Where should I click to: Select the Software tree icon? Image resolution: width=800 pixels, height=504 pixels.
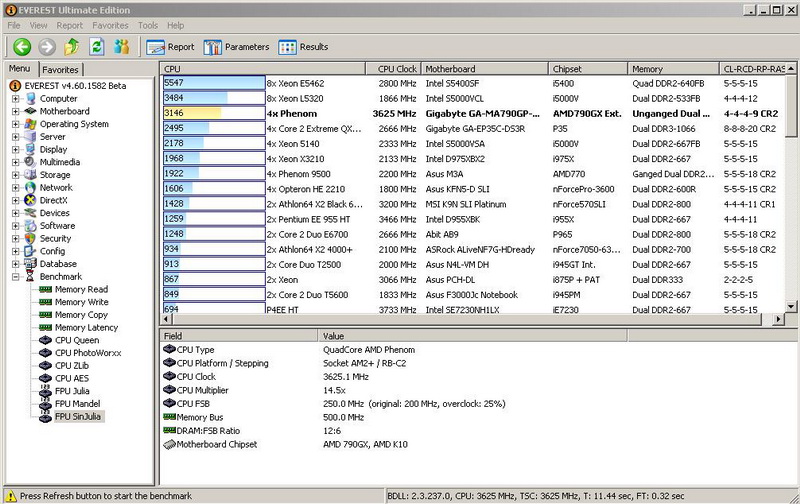(x=31, y=225)
